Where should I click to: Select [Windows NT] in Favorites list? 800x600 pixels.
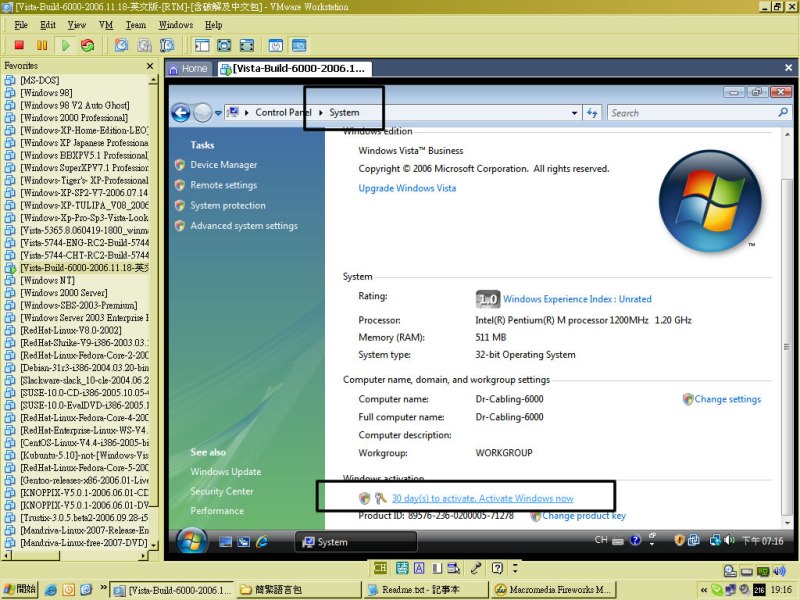(x=47, y=280)
